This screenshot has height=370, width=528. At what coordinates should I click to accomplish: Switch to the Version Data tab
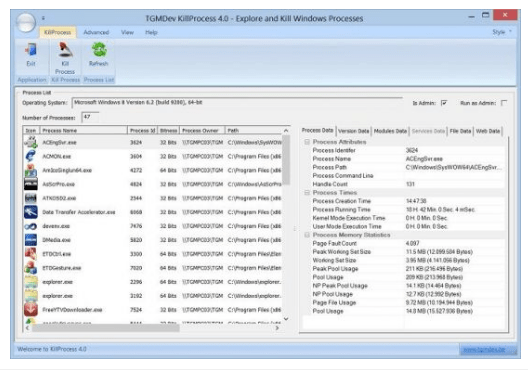pos(354,131)
